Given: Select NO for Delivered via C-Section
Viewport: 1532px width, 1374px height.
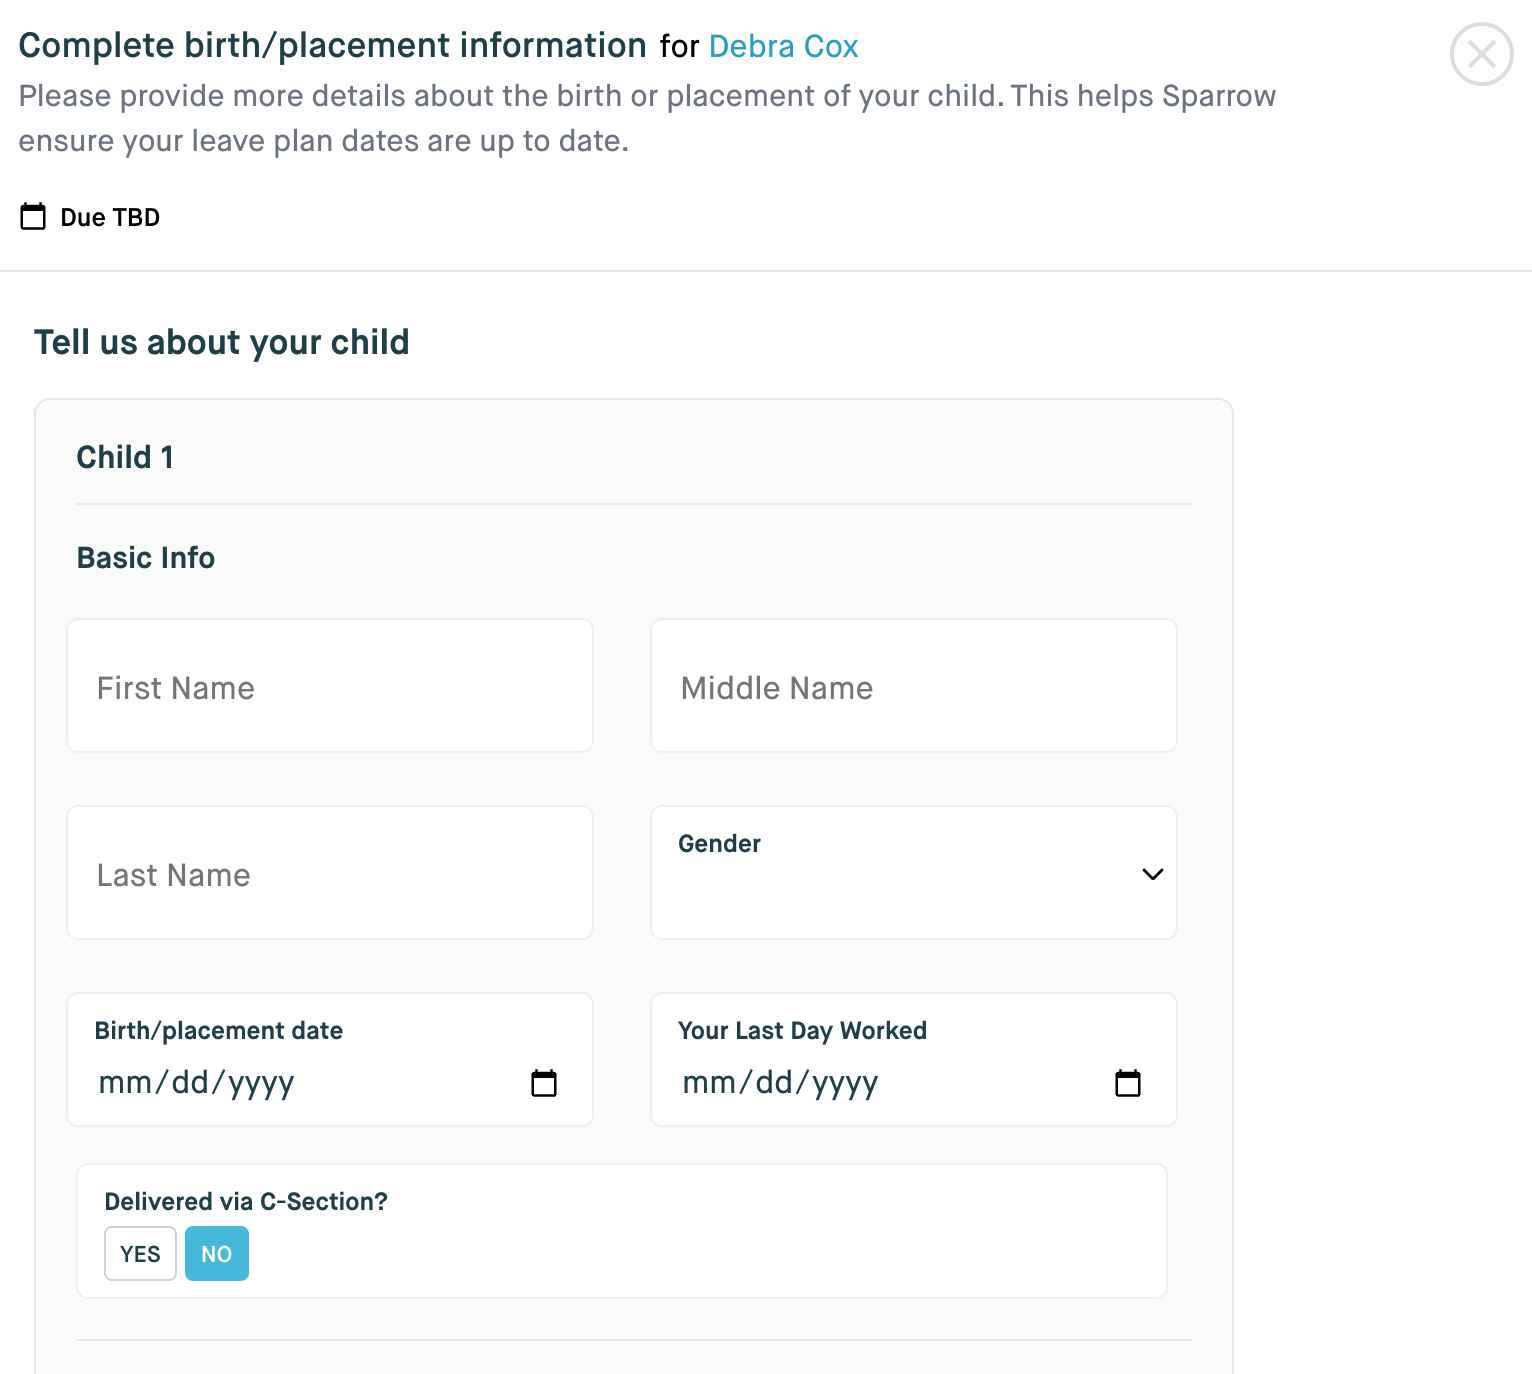Looking at the screenshot, I should point(216,1253).
